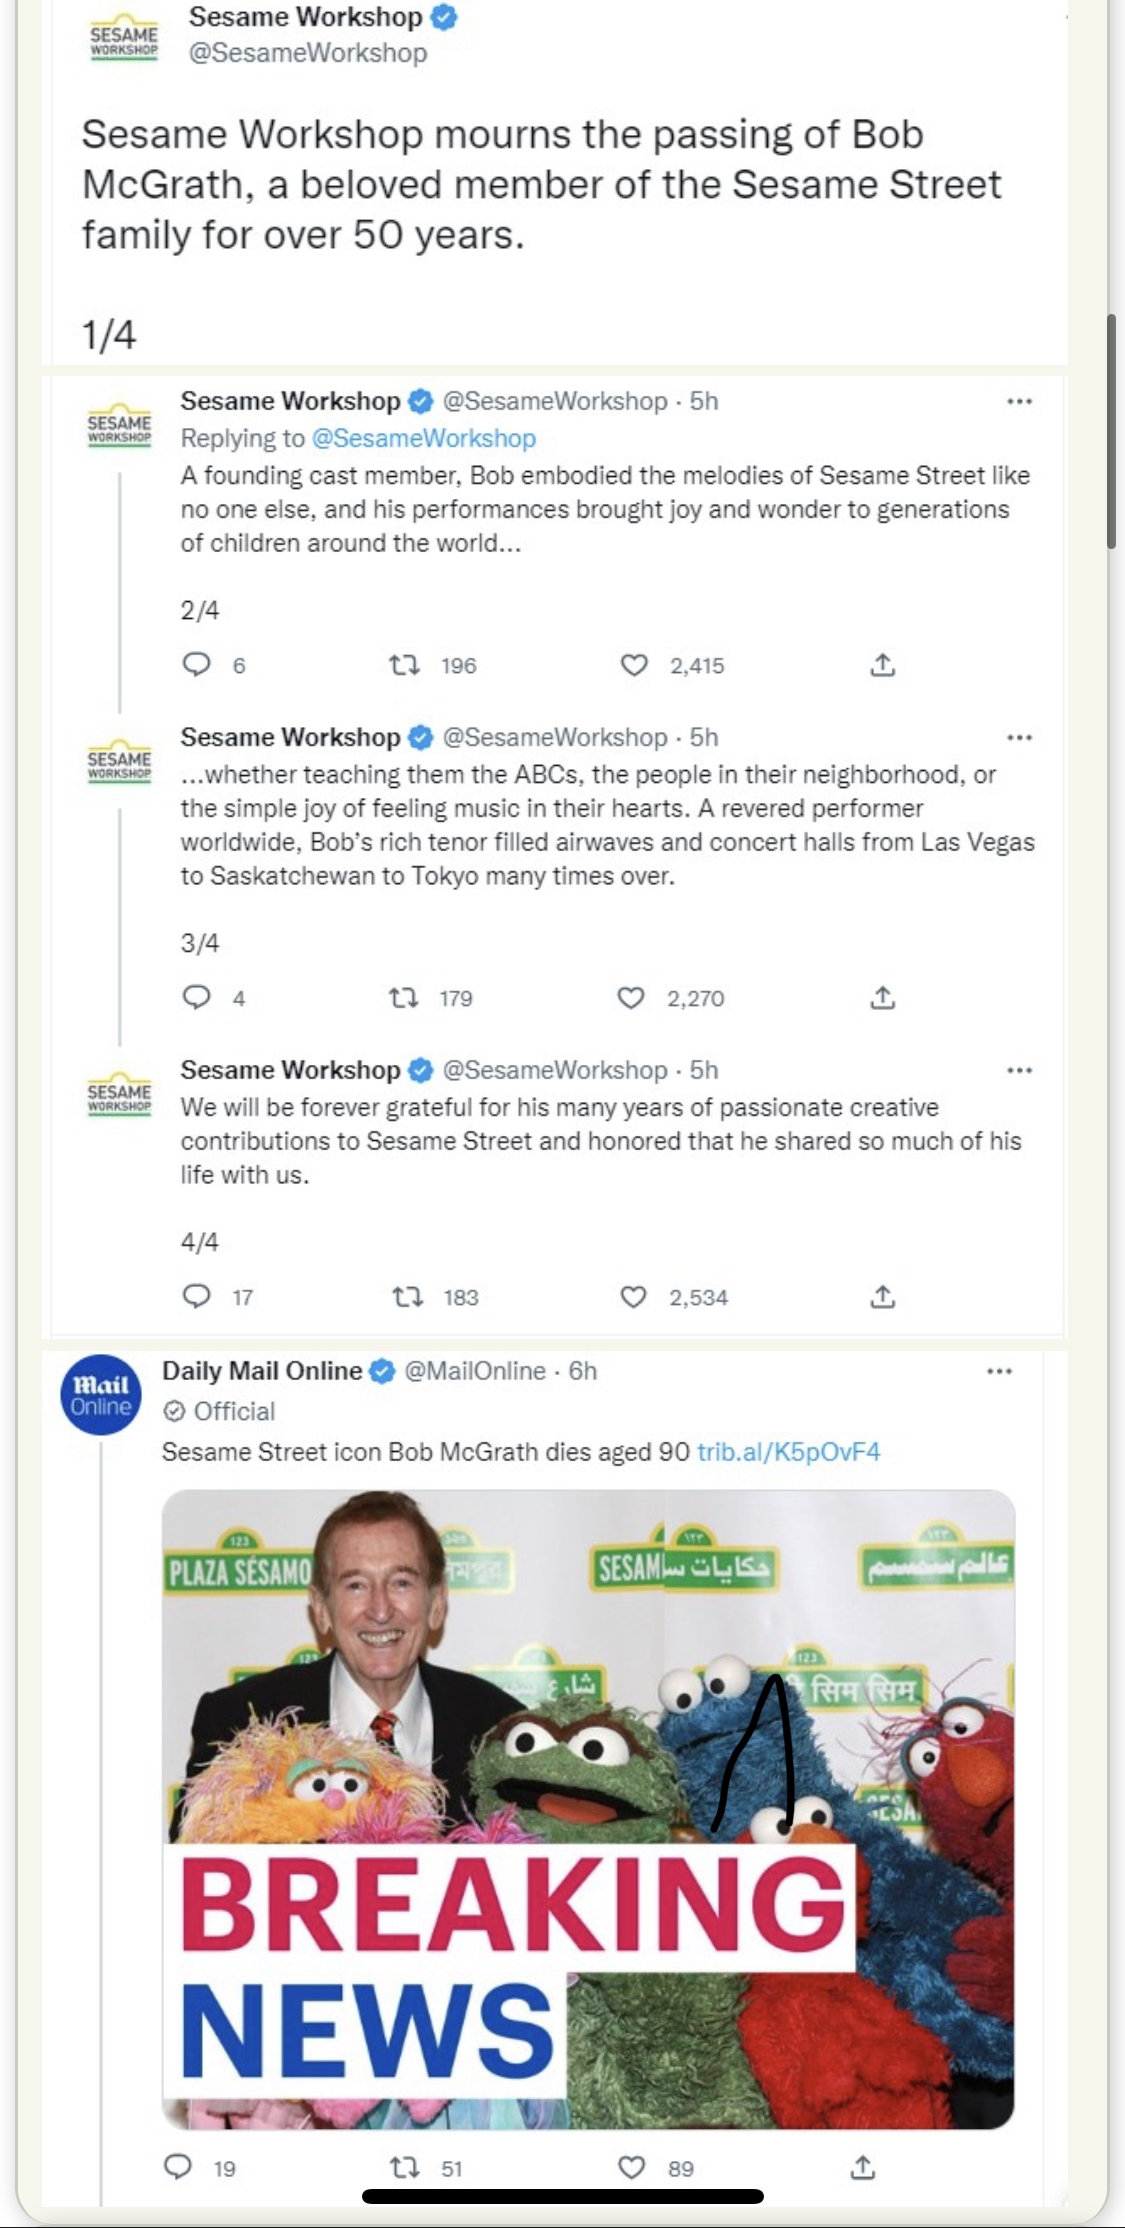Open more options for Daily Mail tweet

click(999, 1371)
